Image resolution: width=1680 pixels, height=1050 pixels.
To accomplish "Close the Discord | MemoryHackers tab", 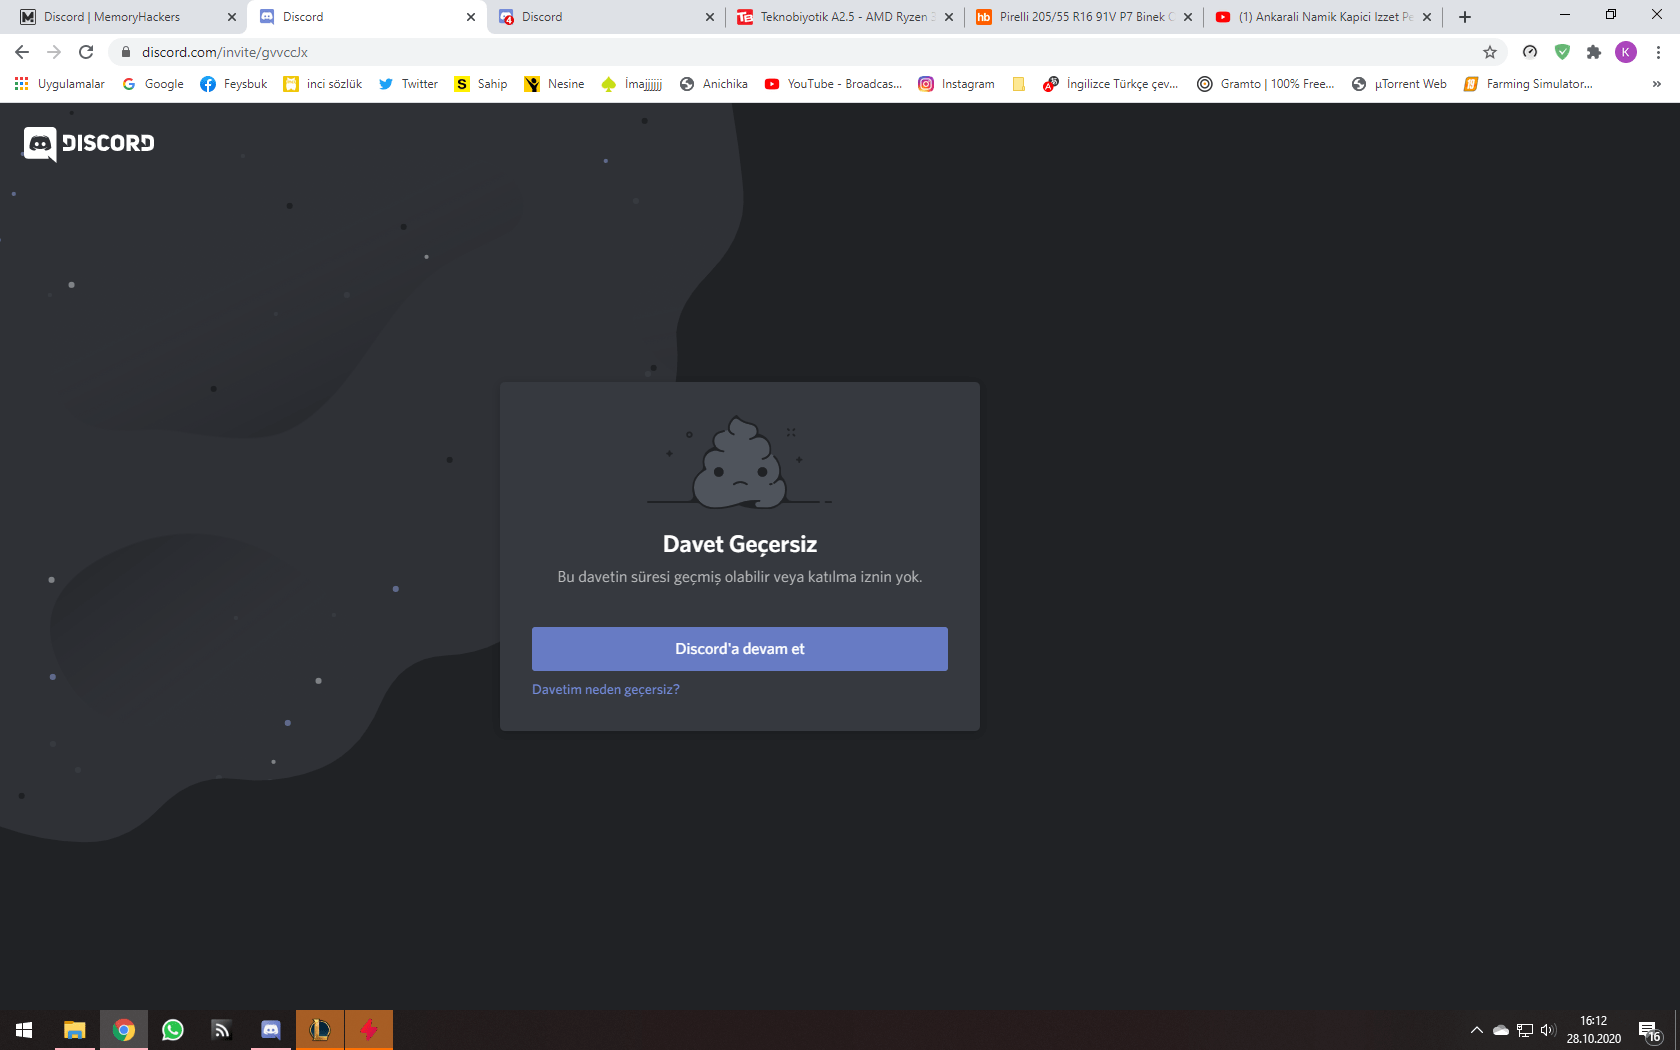I will [x=232, y=17].
